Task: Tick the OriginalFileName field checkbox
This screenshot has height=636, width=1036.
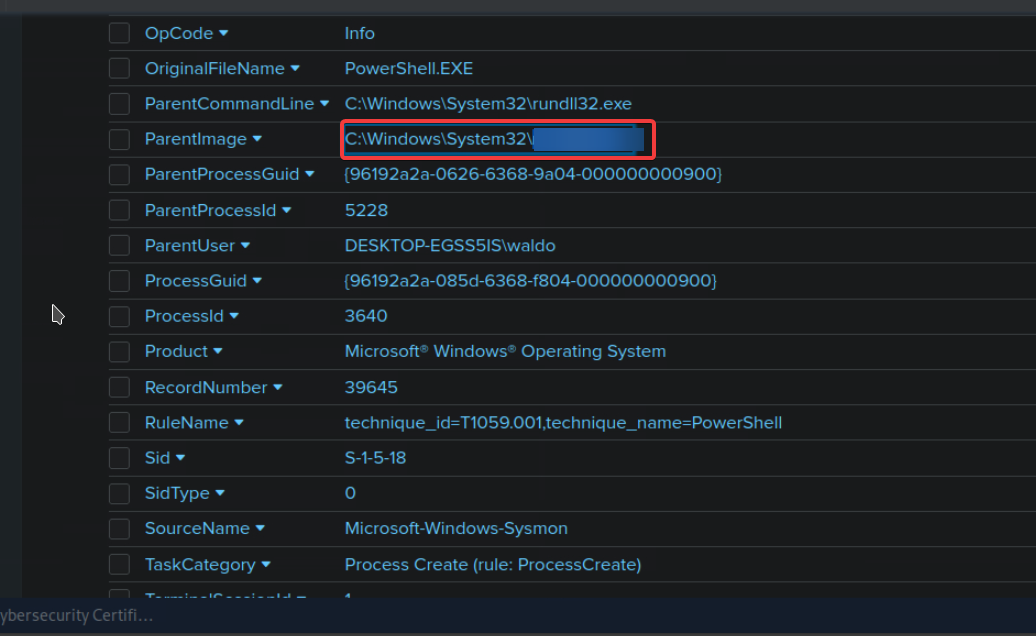Action: click(x=119, y=68)
